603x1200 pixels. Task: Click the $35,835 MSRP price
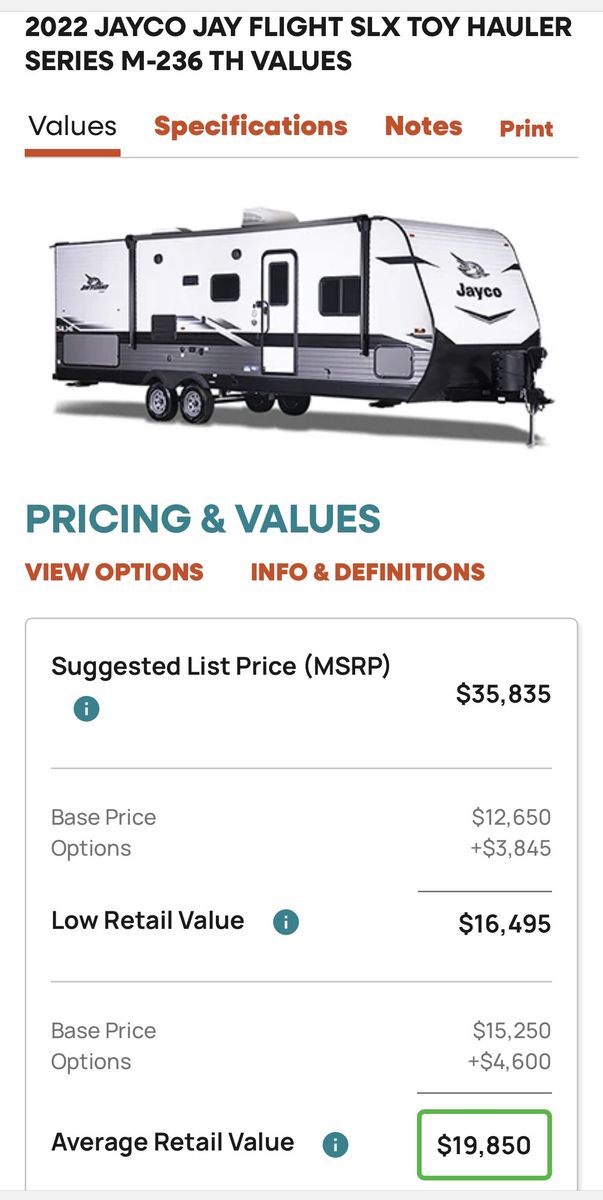coord(503,694)
